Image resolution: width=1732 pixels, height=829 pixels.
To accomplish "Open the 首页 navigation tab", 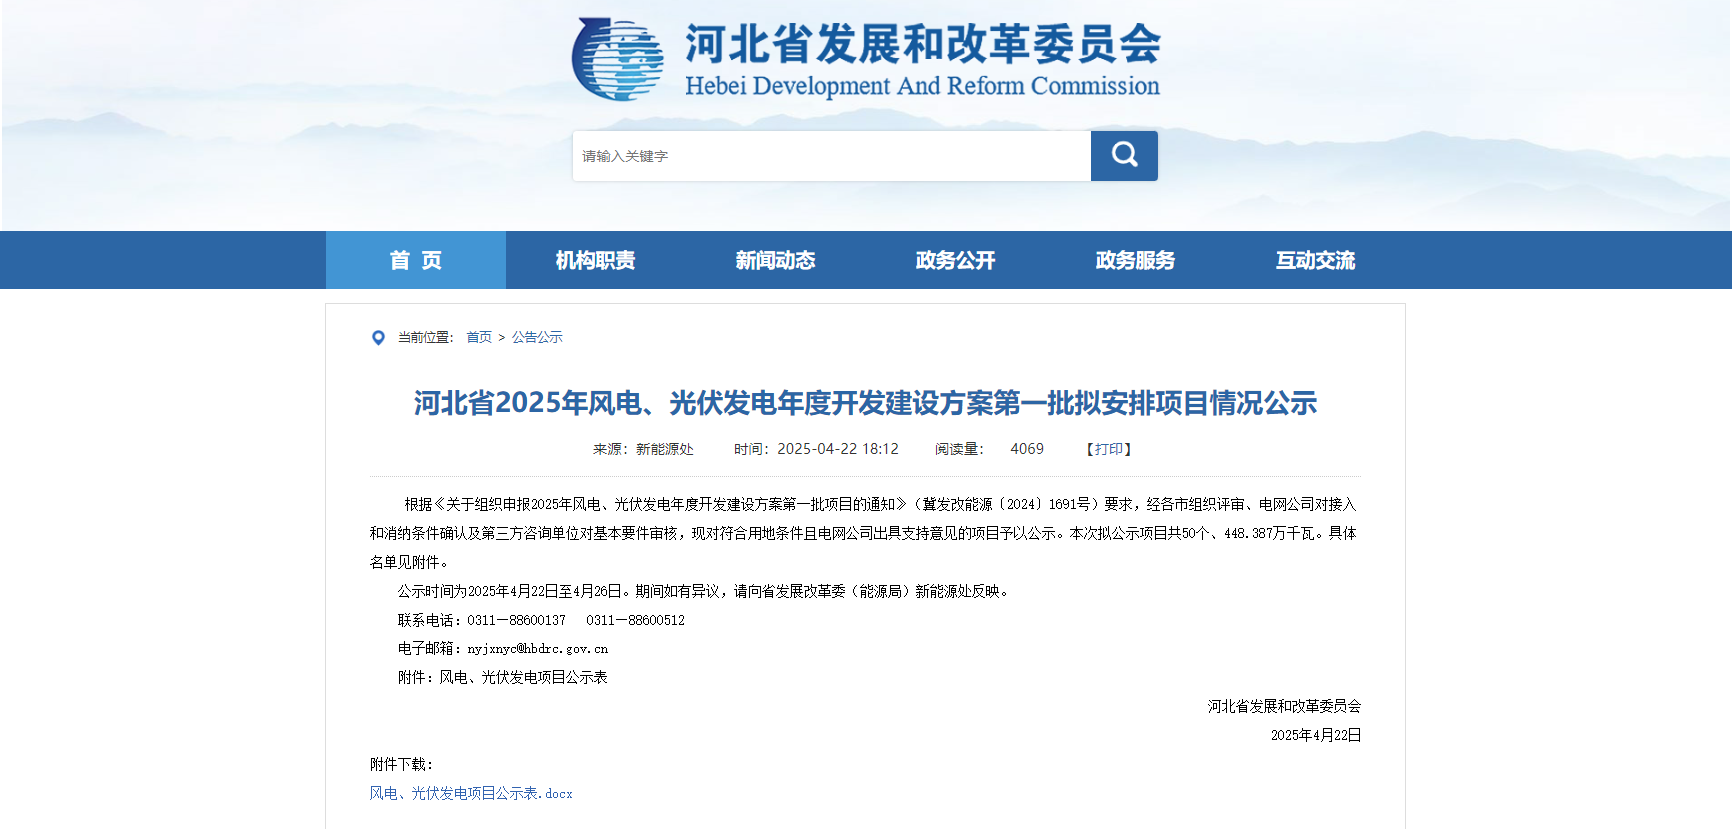I will coord(415,260).
